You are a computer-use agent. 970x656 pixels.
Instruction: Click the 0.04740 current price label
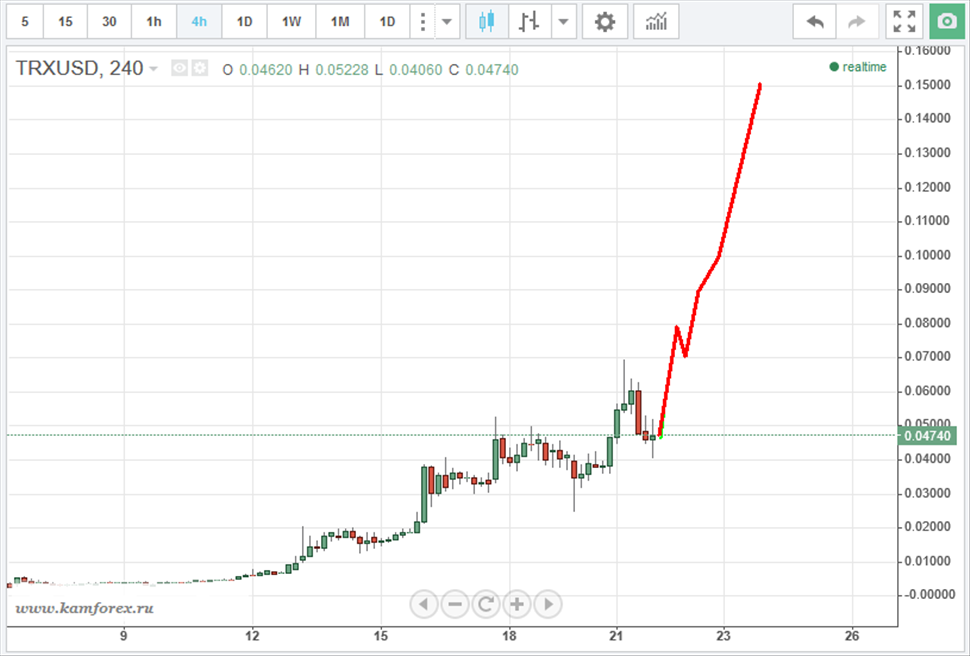point(927,436)
